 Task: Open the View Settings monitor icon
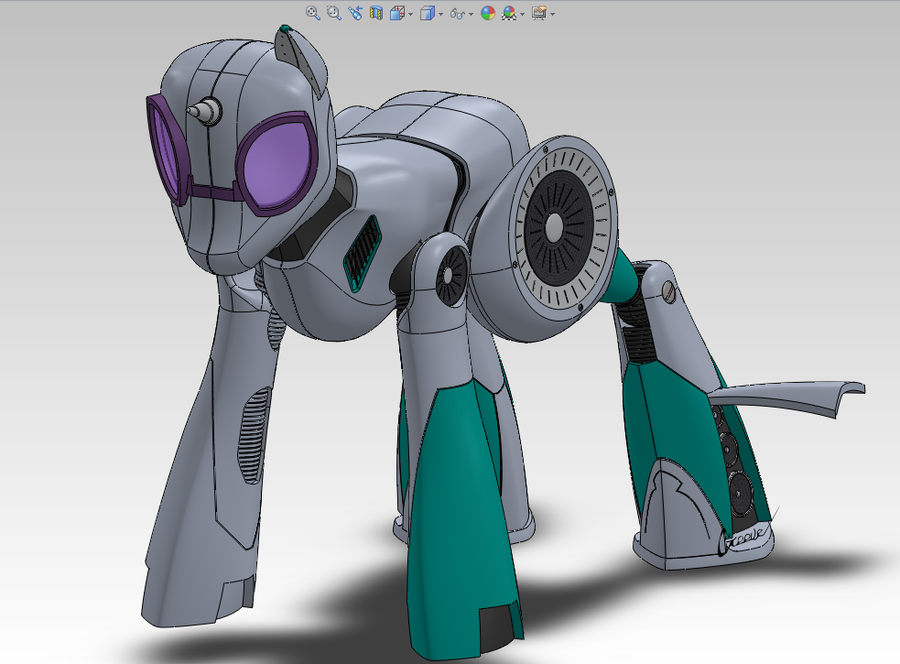click(538, 13)
